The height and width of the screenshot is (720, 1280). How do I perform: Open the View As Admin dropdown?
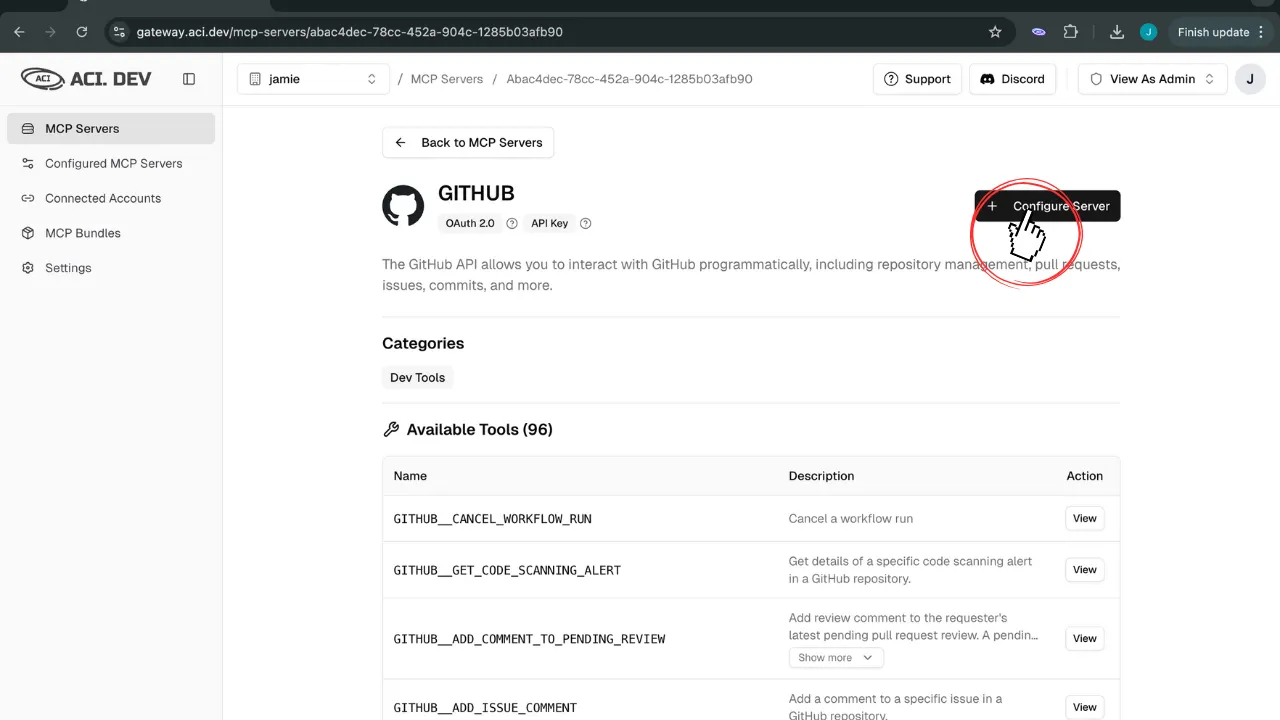(1153, 79)
